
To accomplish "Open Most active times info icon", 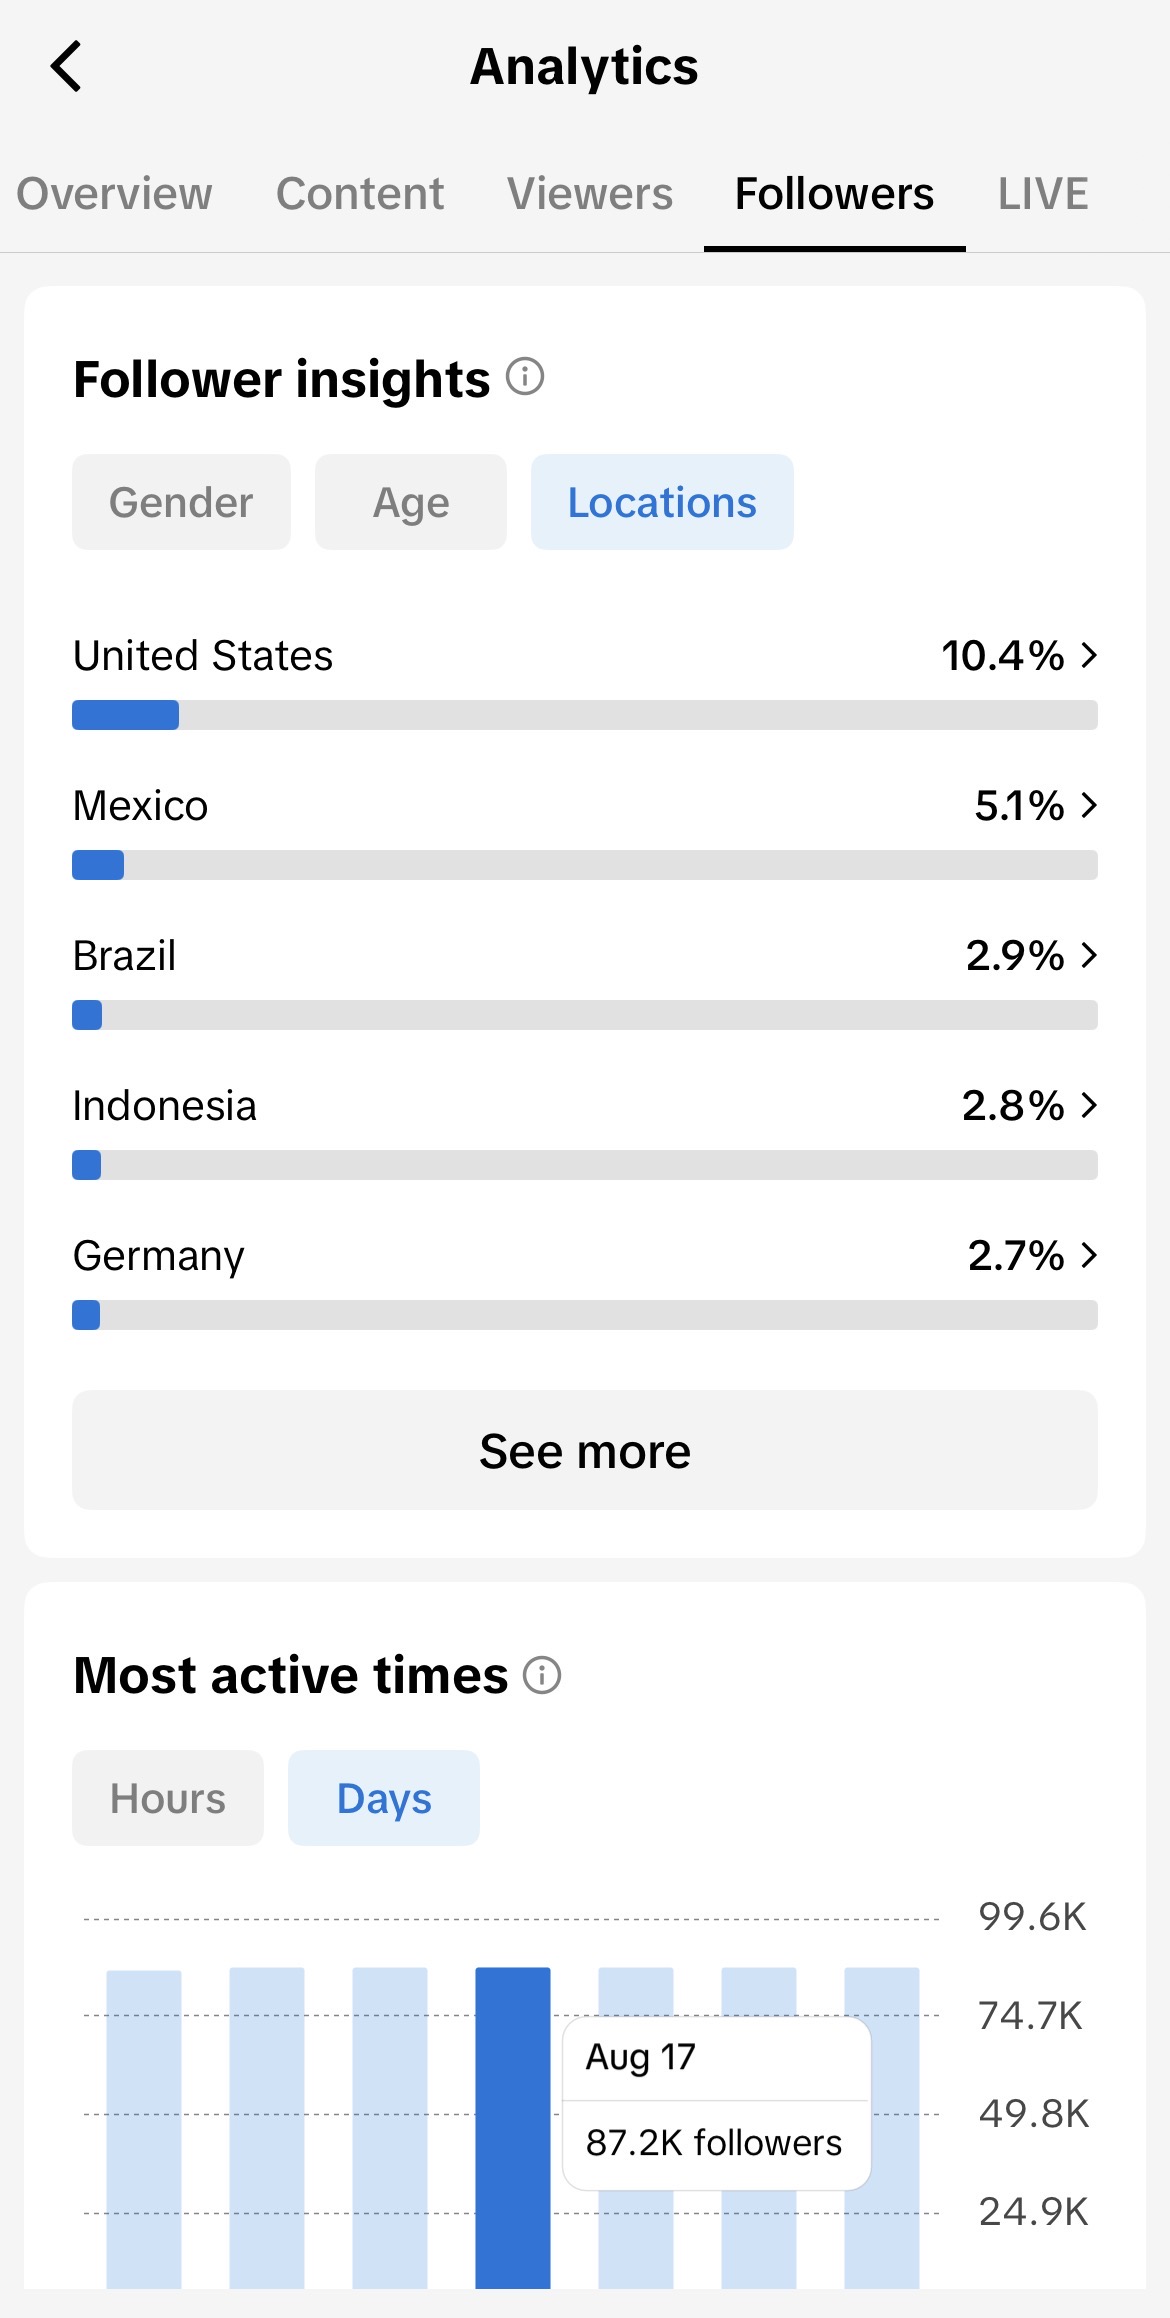I will [542, 1674].
